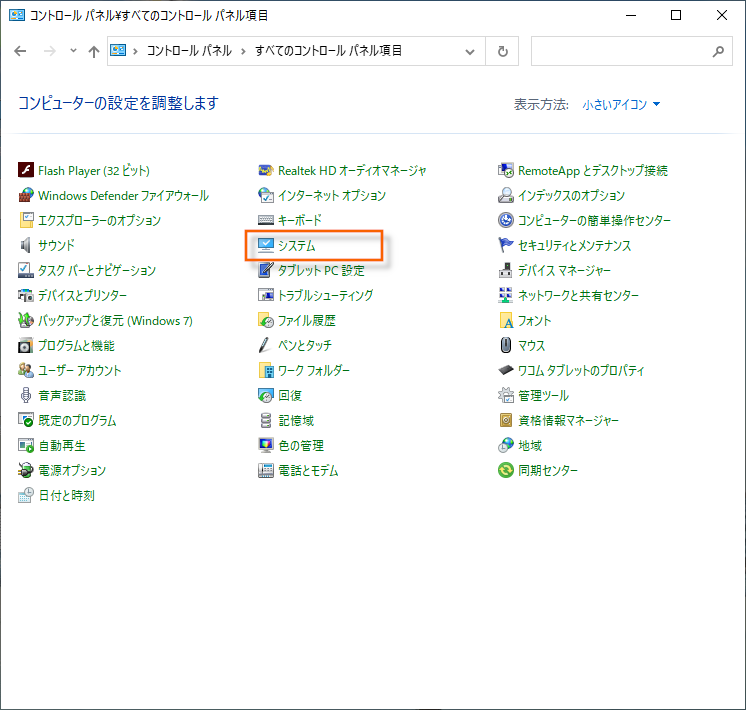Click the title bar control panel icon

coord(17,15)
